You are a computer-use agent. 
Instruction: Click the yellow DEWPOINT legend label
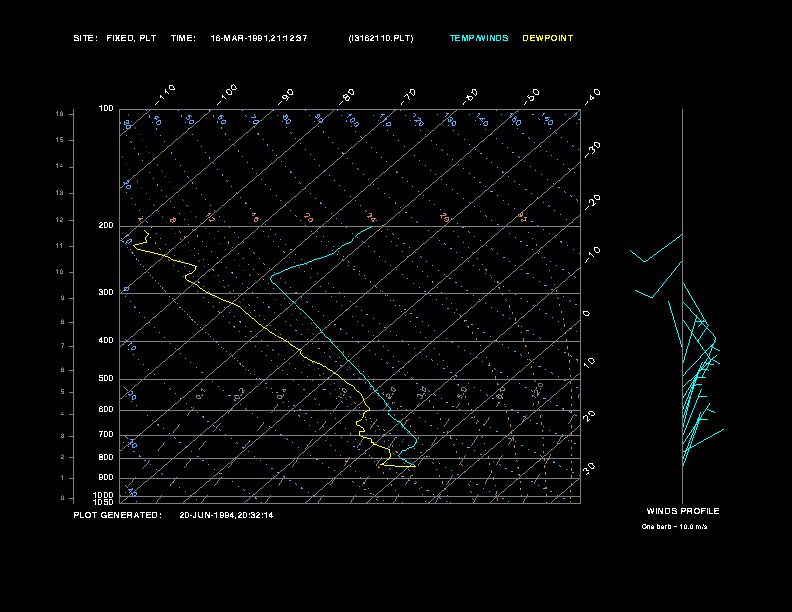click(x=548, y=38)
